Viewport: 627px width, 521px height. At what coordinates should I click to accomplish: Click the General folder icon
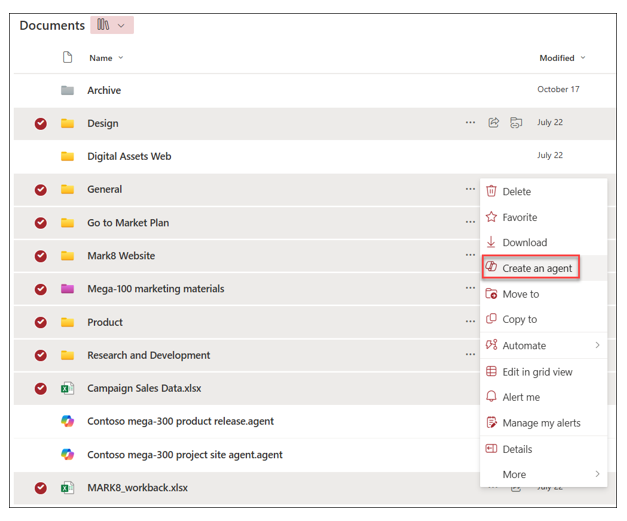tap(67, 189)
